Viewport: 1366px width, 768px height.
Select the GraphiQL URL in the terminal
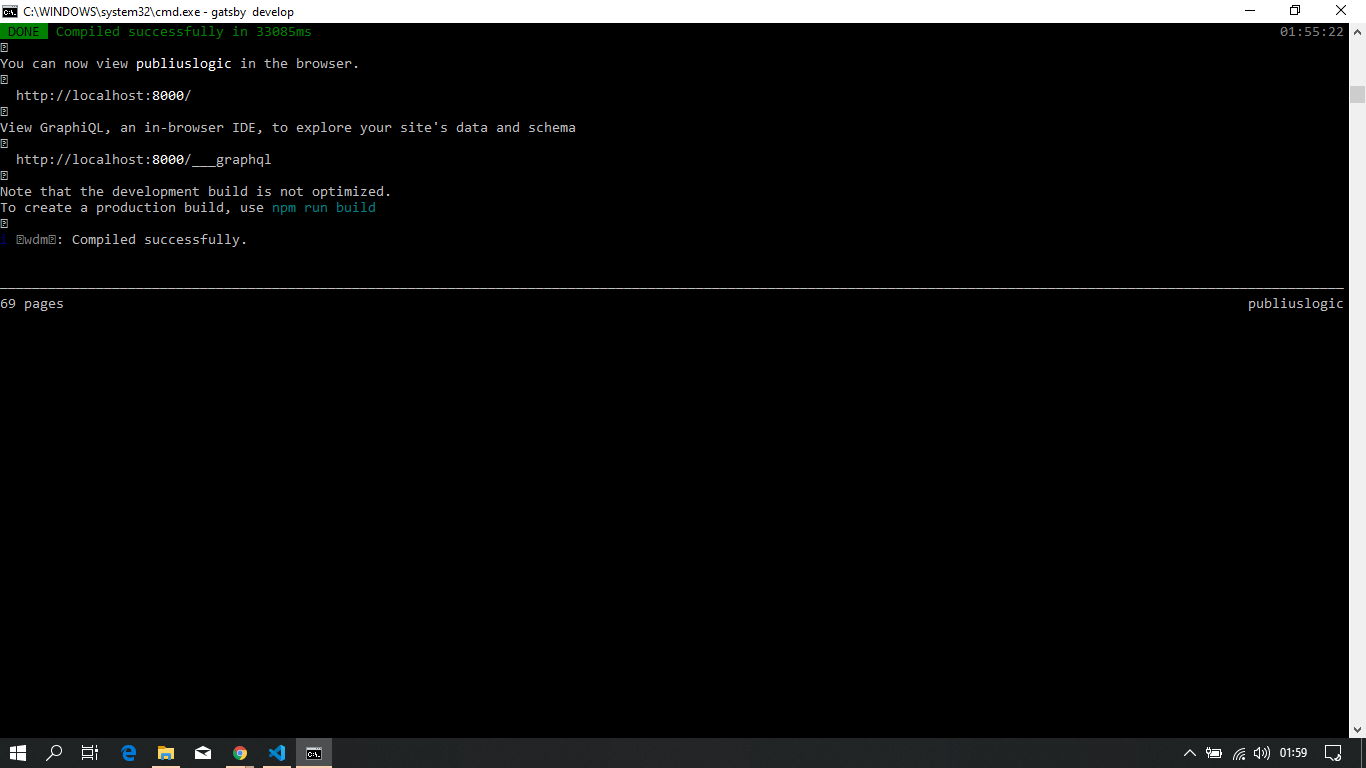(145, 159)
